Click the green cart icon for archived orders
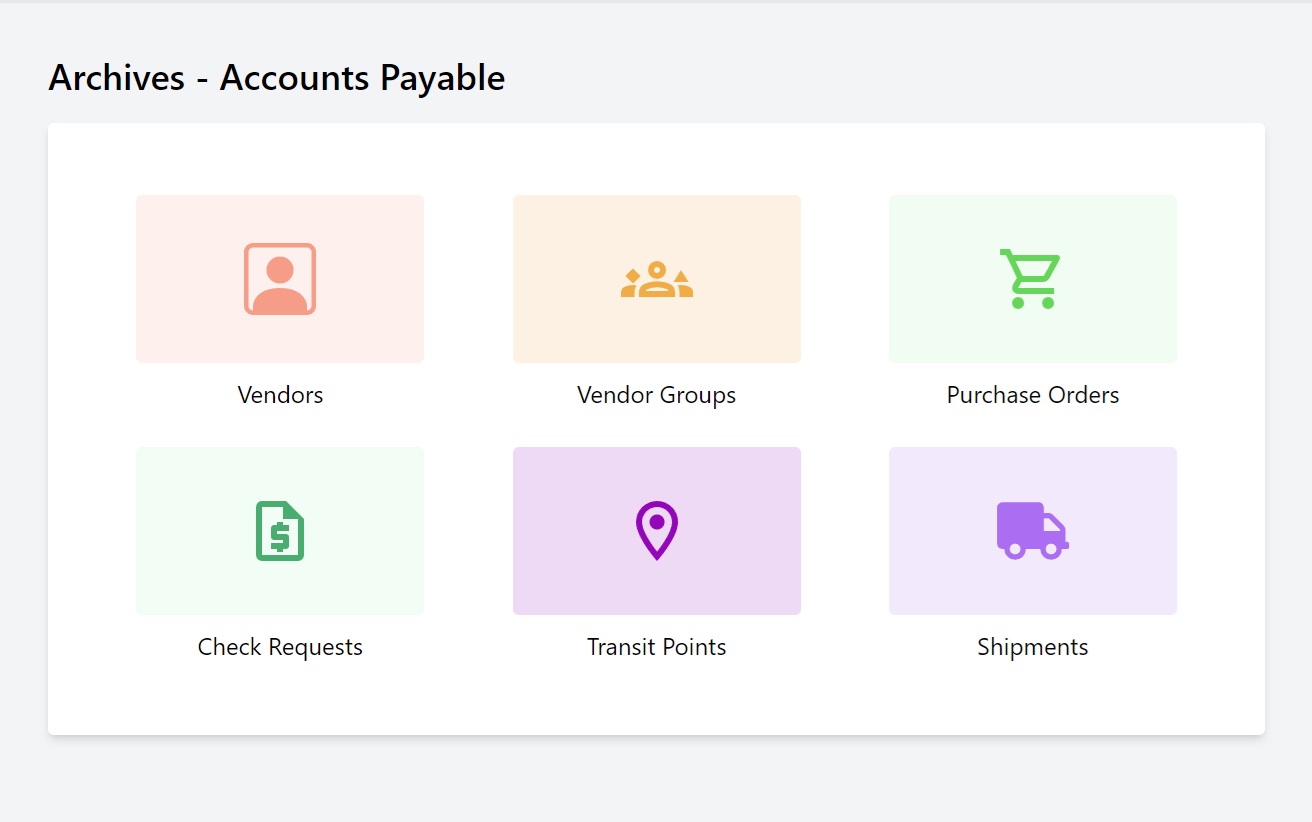This screenshot has height=822, width=1312. point(1032,278)
